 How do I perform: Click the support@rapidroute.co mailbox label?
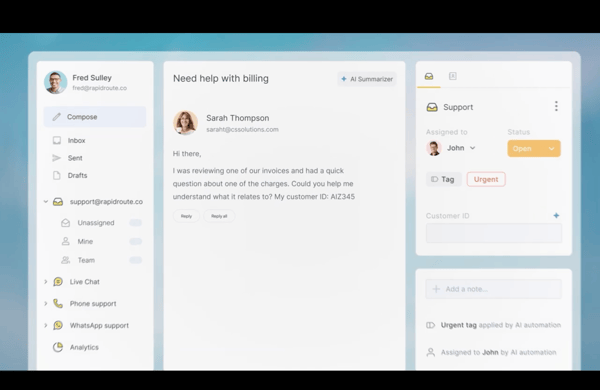[106, 202]
